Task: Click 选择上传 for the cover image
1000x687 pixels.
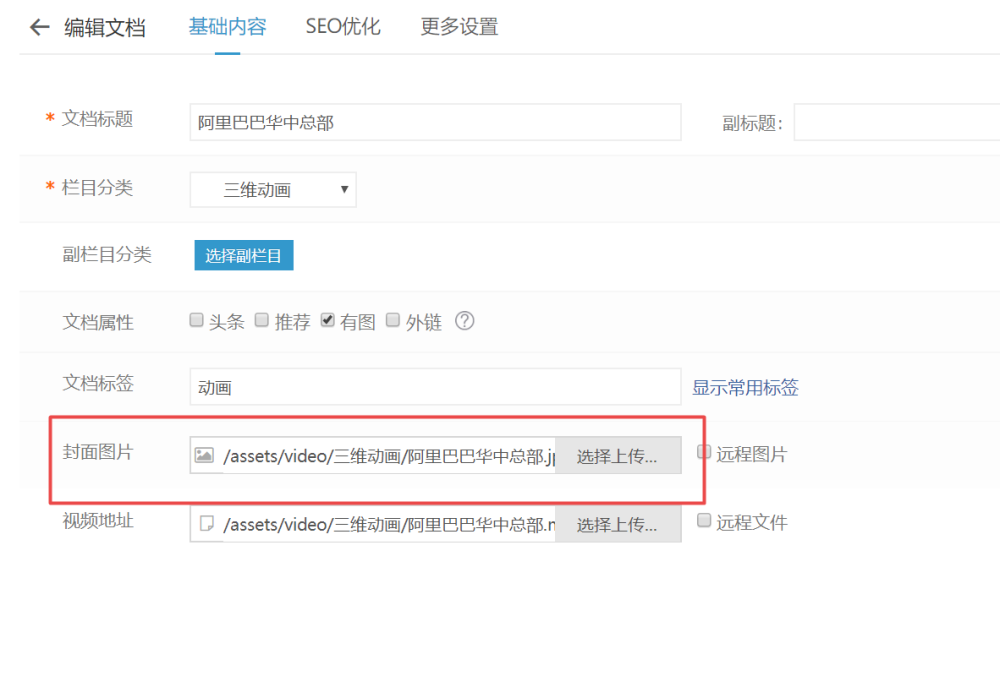Action: (618, 455)
